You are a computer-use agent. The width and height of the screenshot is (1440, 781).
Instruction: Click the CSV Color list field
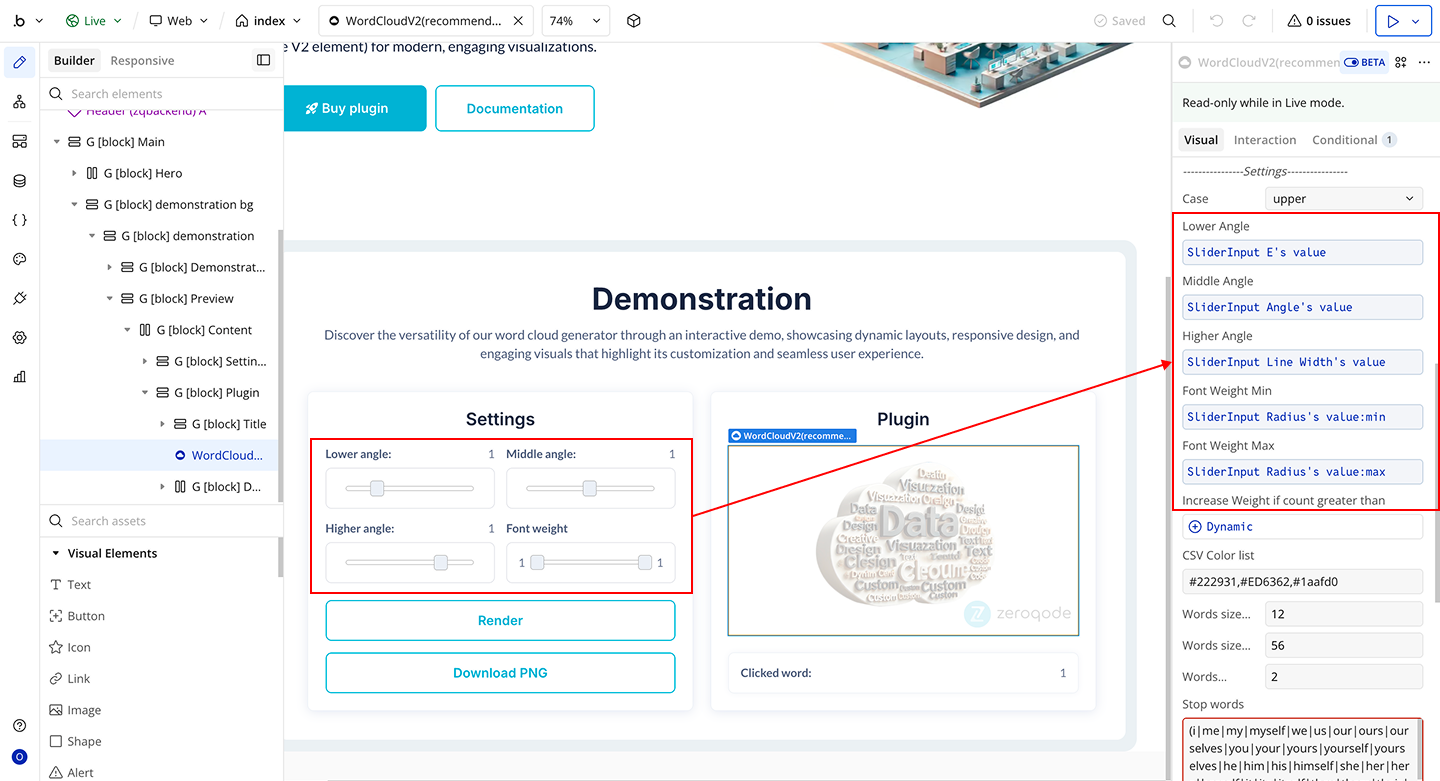(x=1302, y=581)
